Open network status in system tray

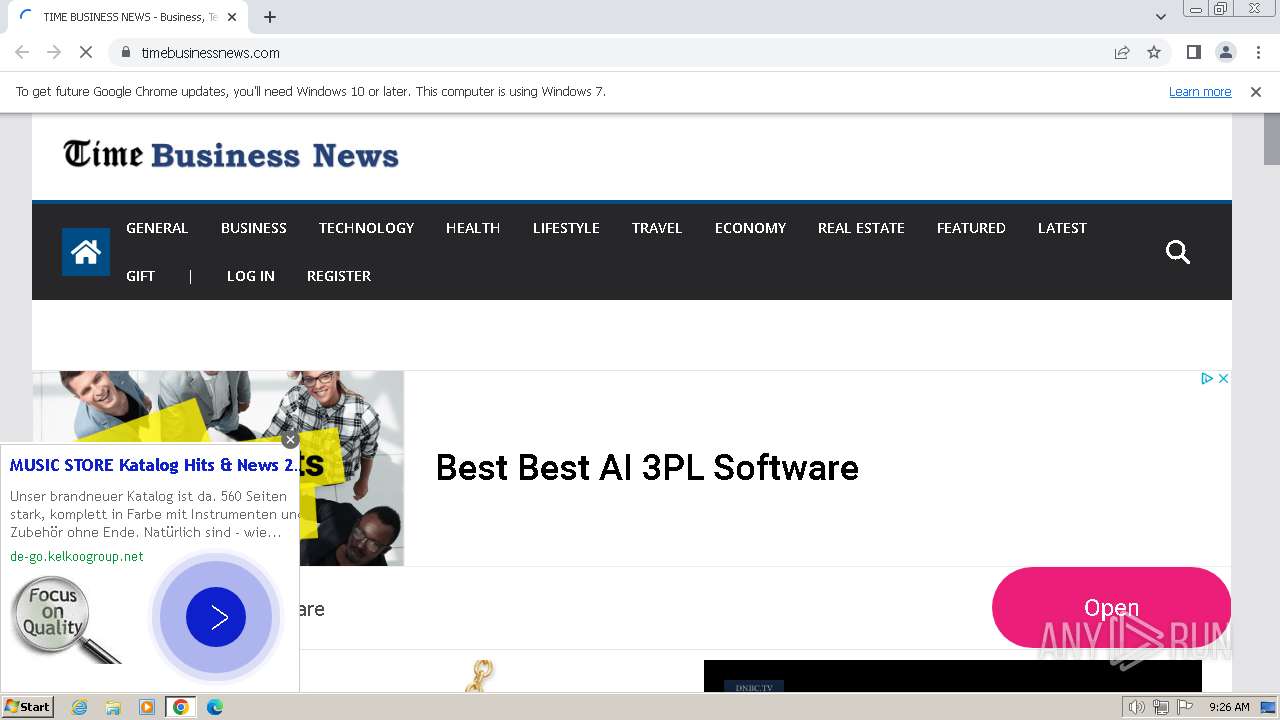click(1161, 707)
